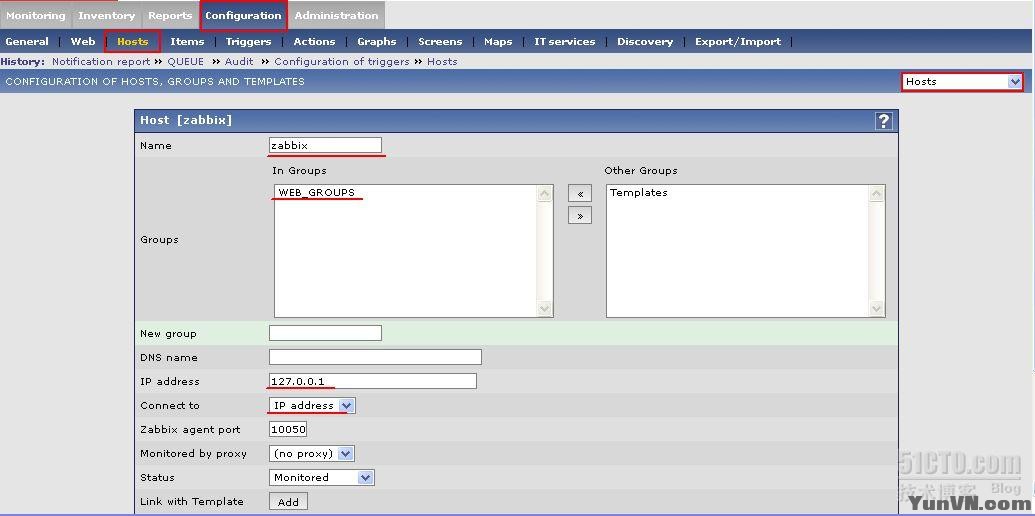
Task: Focus the Zabbix agent port field
Action: point(288,430)
